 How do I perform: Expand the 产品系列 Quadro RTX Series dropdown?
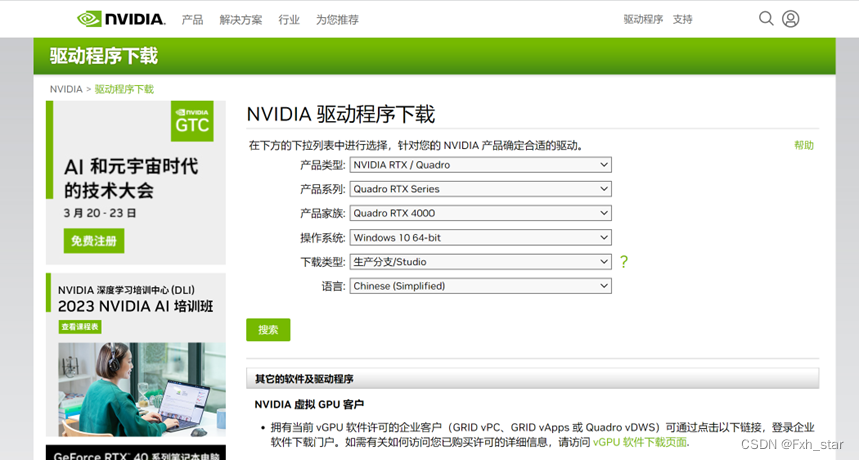click(x=480, y=189)
